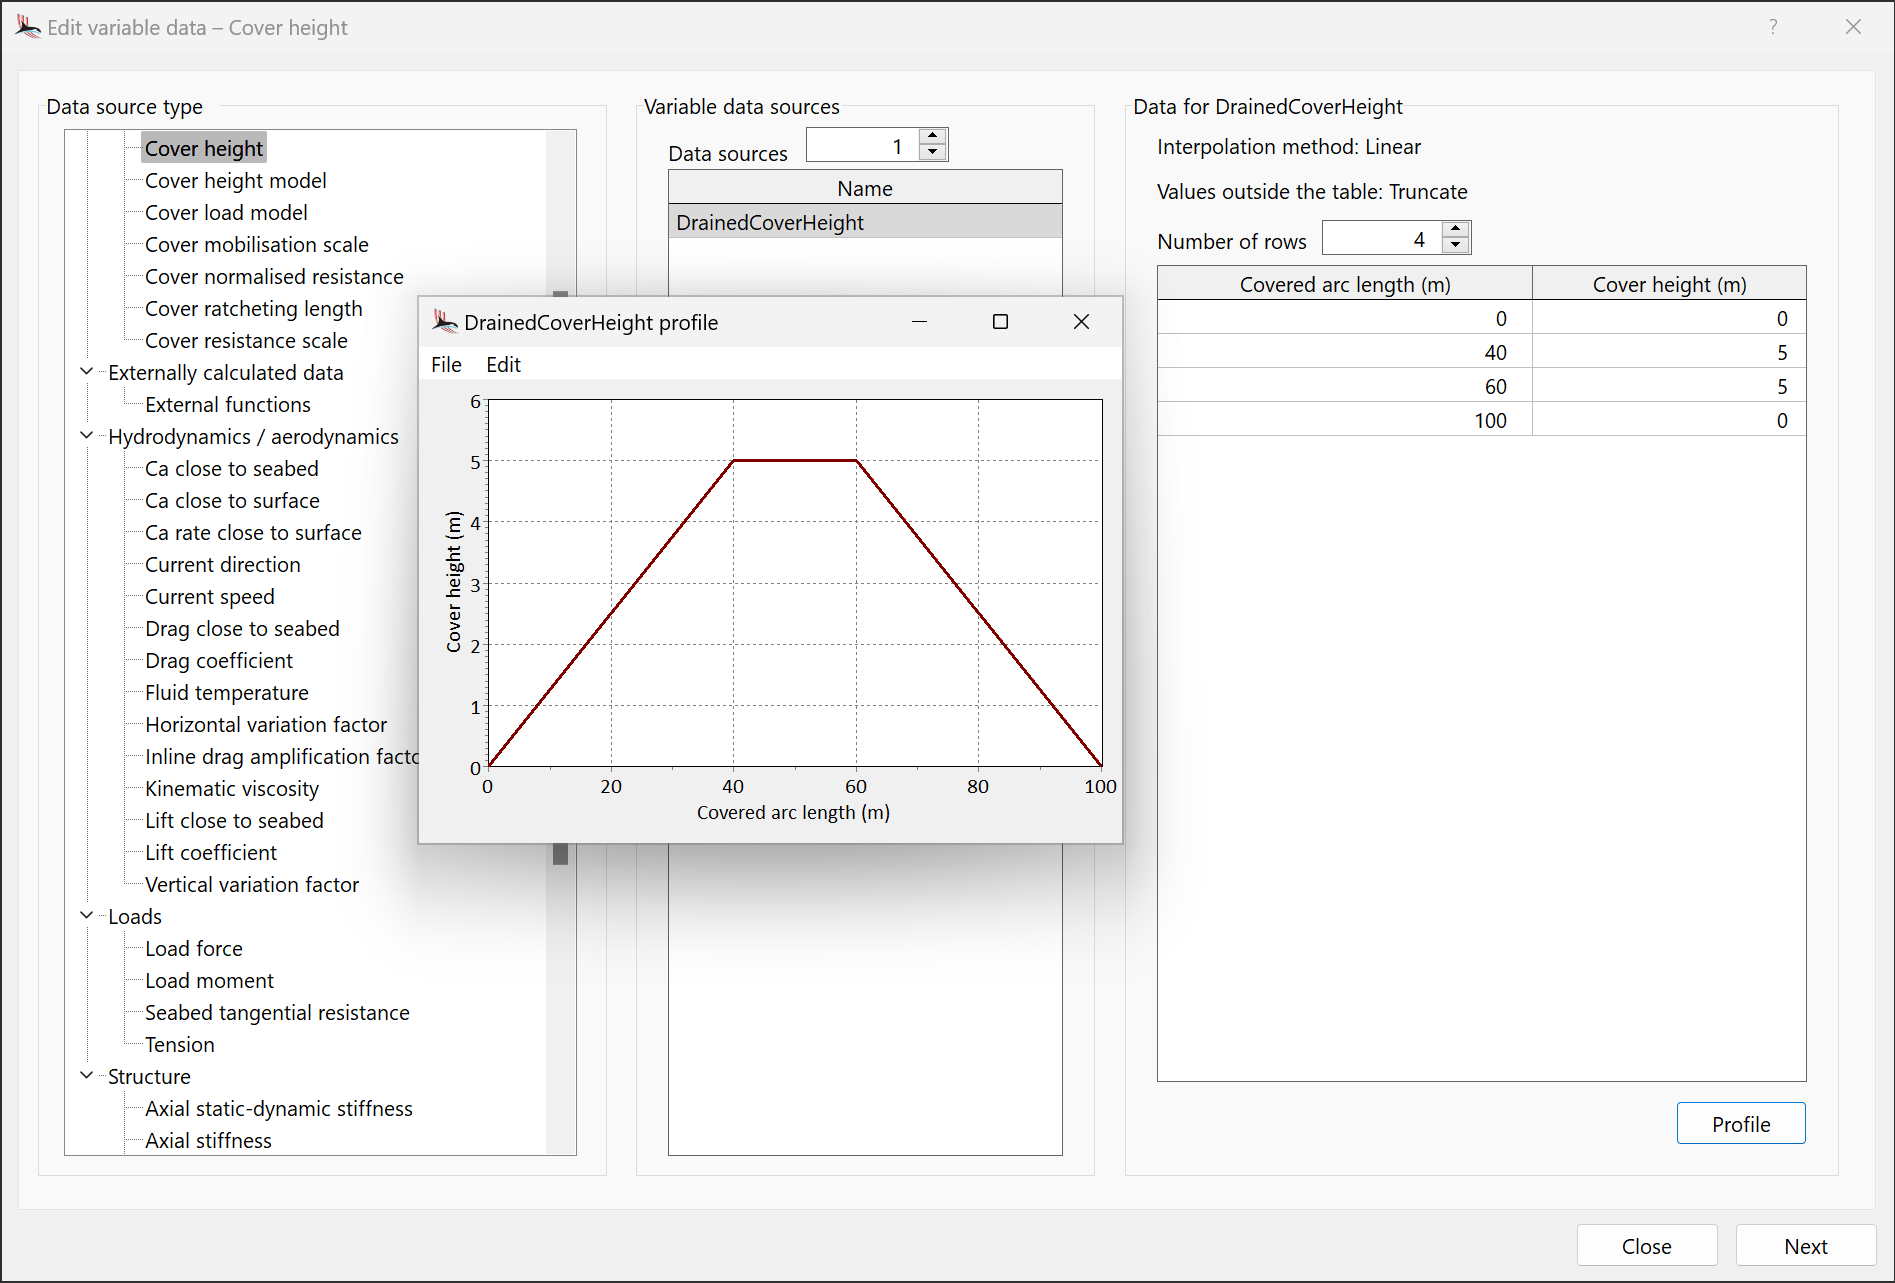This screenshot has height=1283, width=1895.
Task: Open the Edit menu in the profile window
Action: [502, 364]
